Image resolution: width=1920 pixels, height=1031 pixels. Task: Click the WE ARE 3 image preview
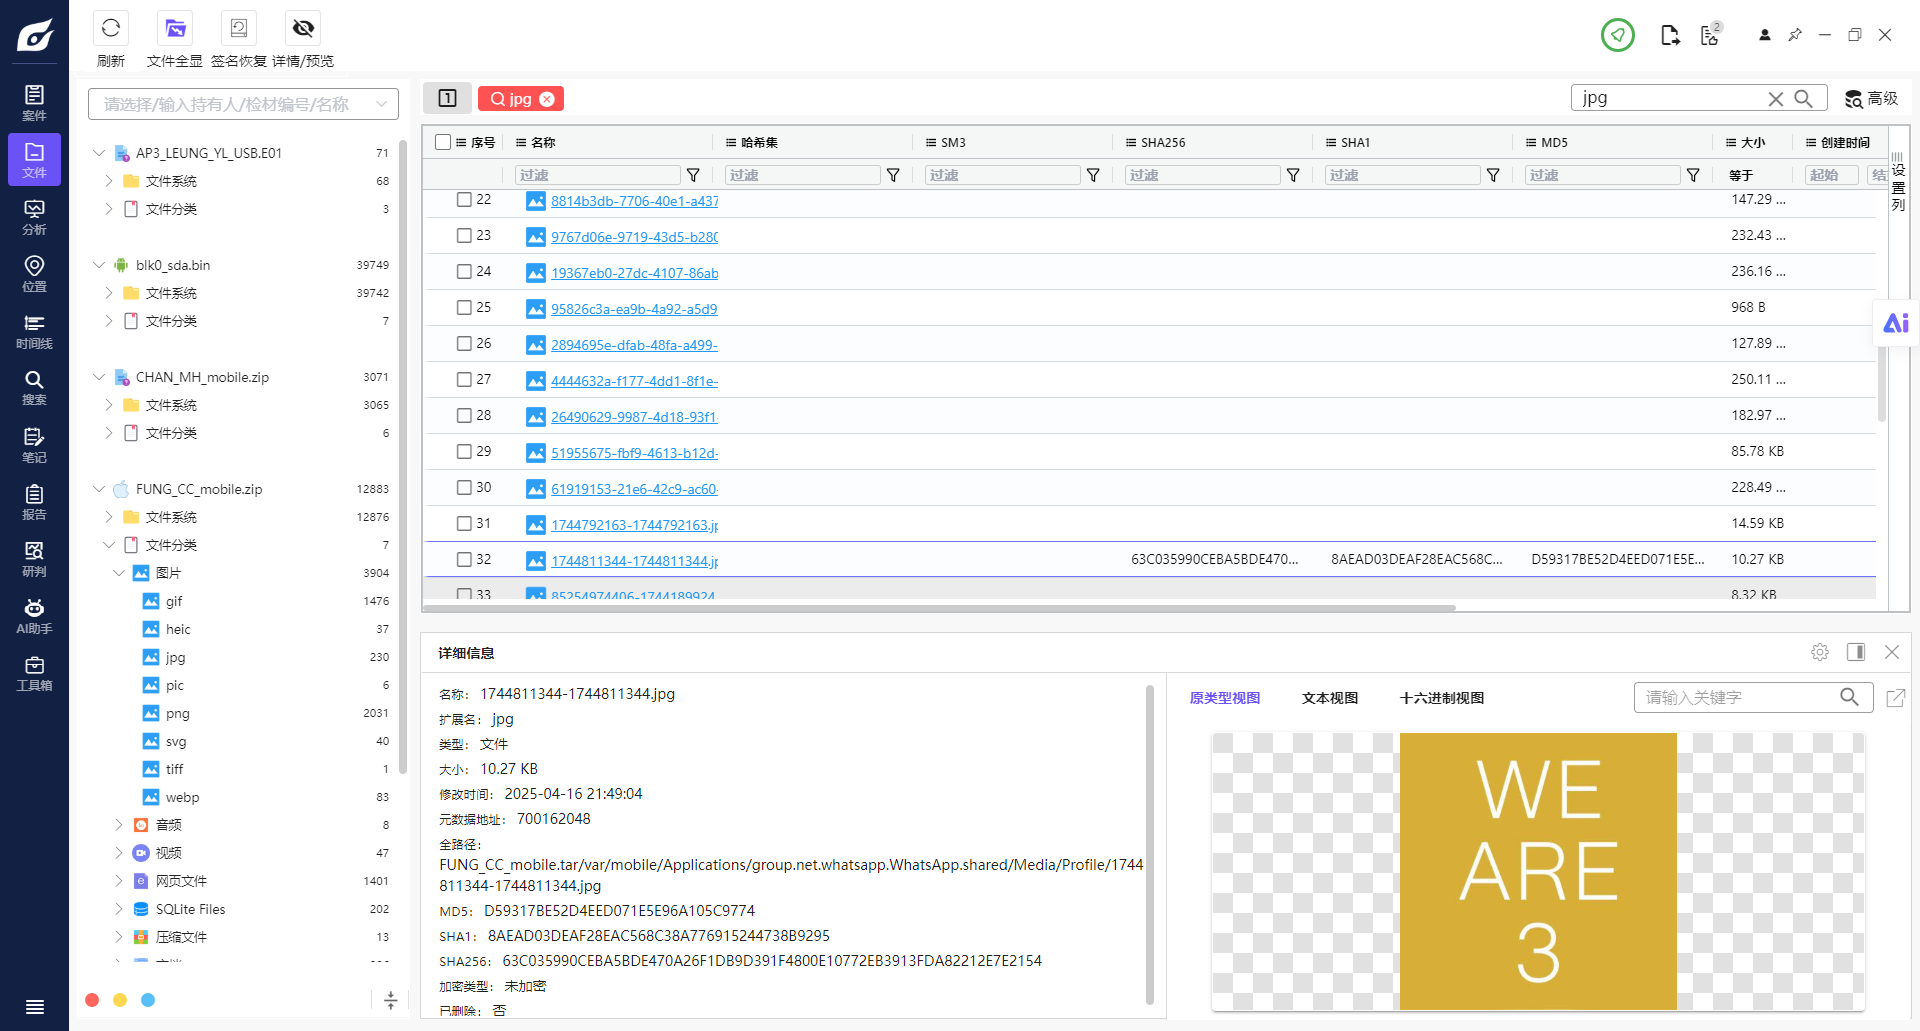click(1538, 871)
